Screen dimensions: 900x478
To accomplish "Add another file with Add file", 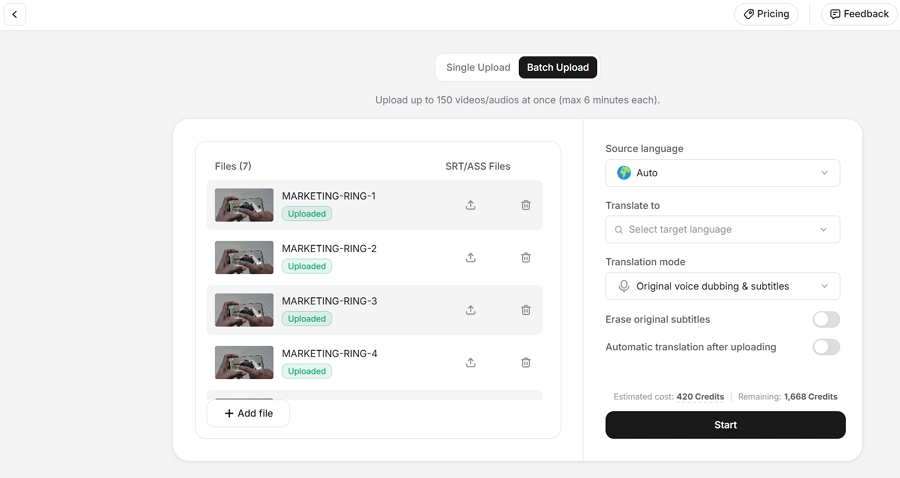I will pos(248,413).
